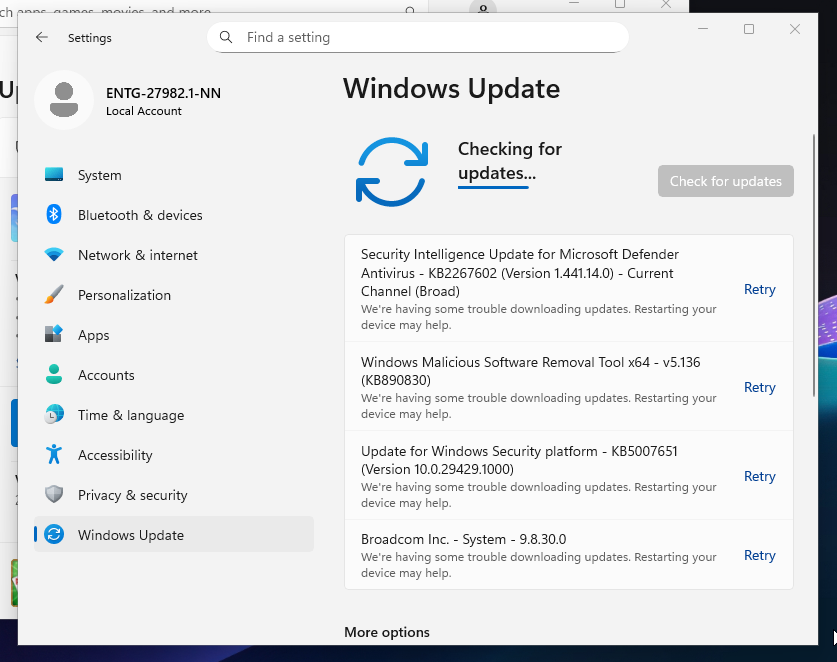Viewport: 837px width, 662px height.
Task: Click the ENTG-27982.1-NN account name
Action: point(163,93)
